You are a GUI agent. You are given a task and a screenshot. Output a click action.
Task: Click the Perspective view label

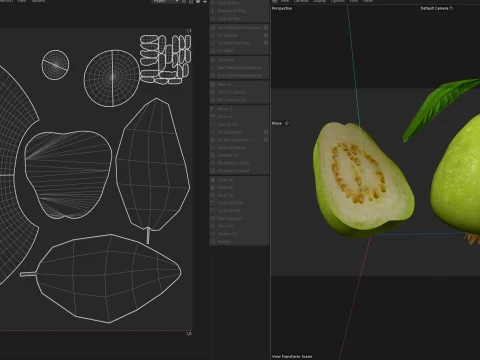[282, 8]
